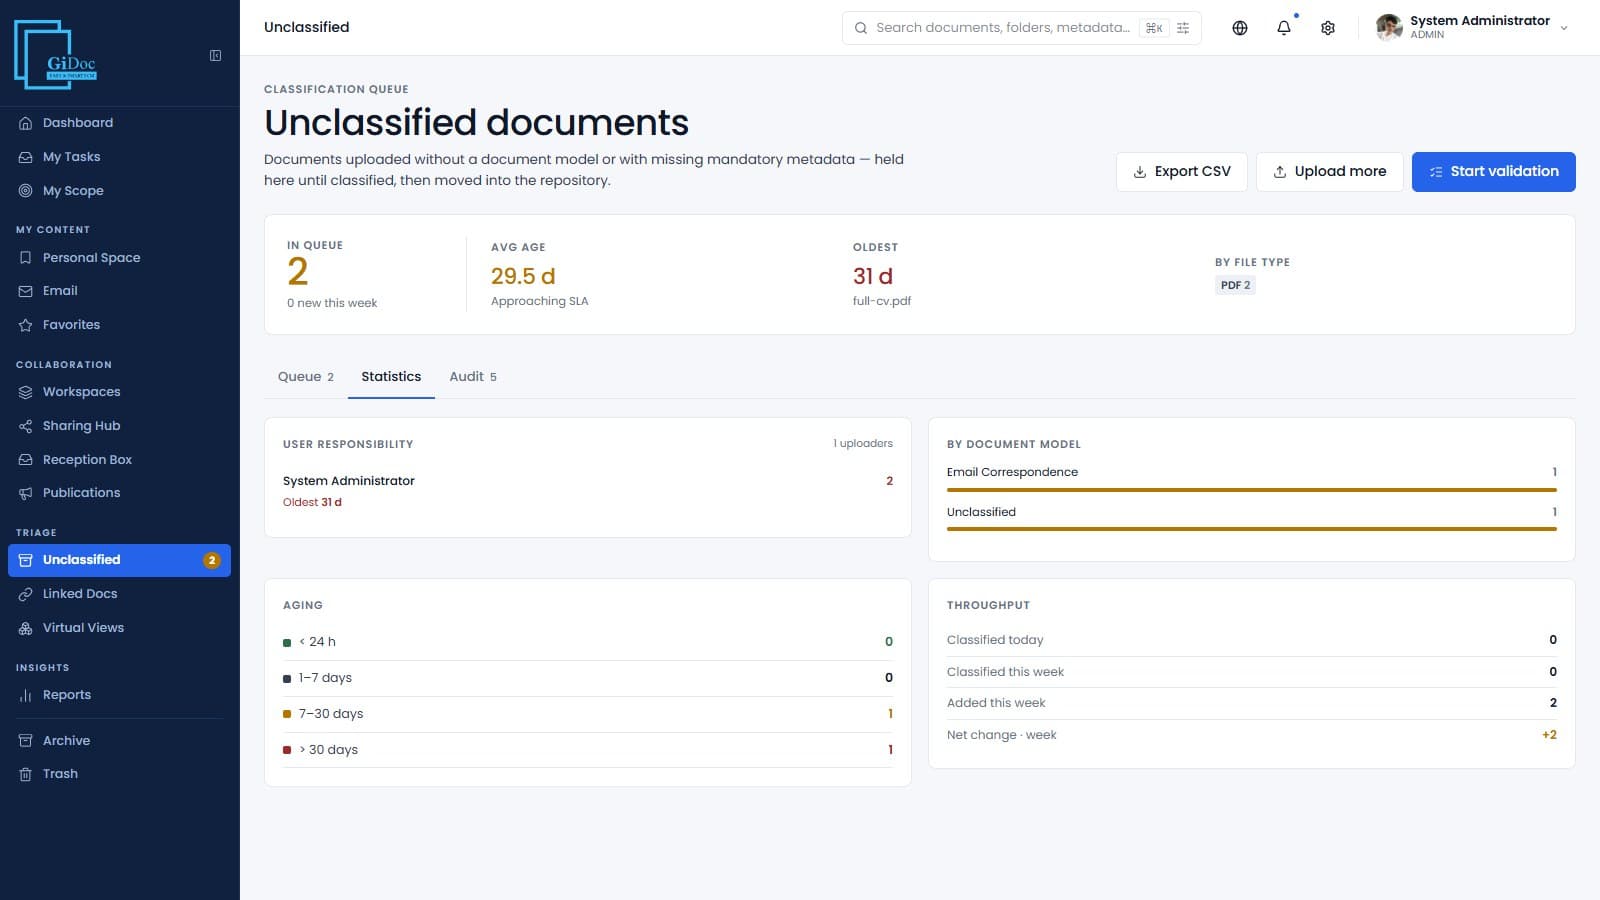Viewport: 1600px width, 900px height.
Task: Expand the user account menu chevron
Action: [x=1564, y=28]
